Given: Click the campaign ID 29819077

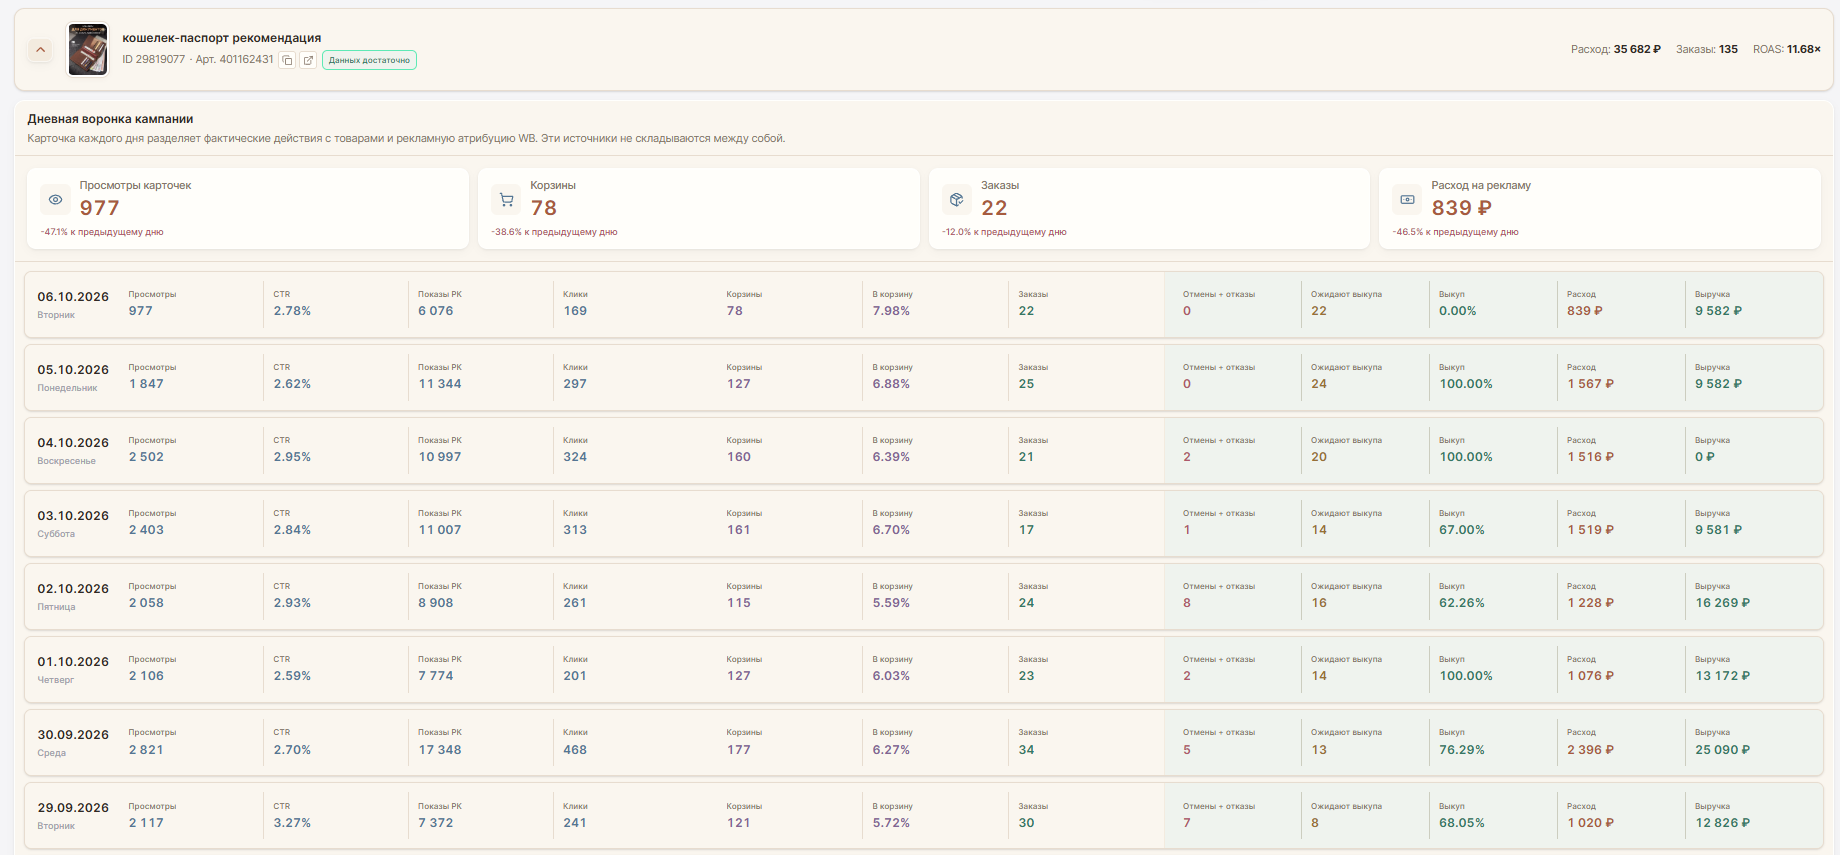Looking at the screenshot, I should click(154, 60).
